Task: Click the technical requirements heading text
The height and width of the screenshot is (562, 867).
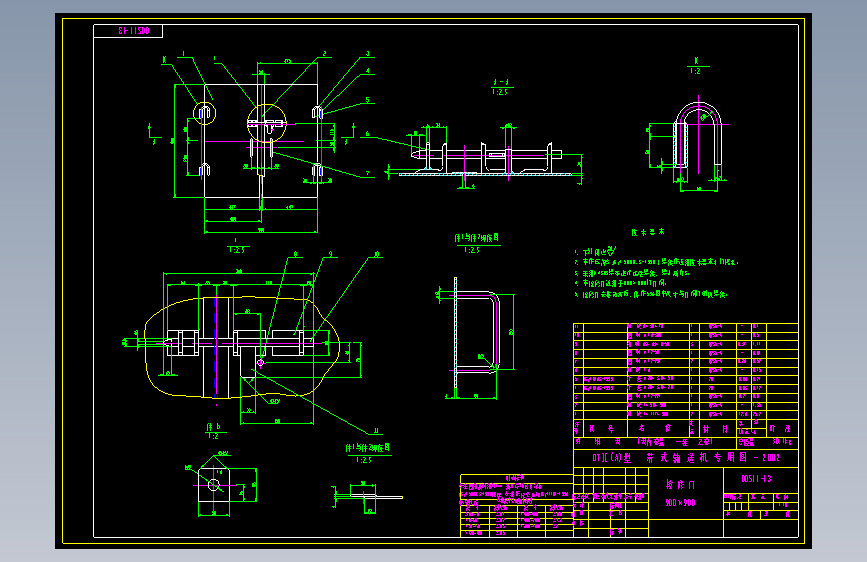Action: [x=648, y=232]
